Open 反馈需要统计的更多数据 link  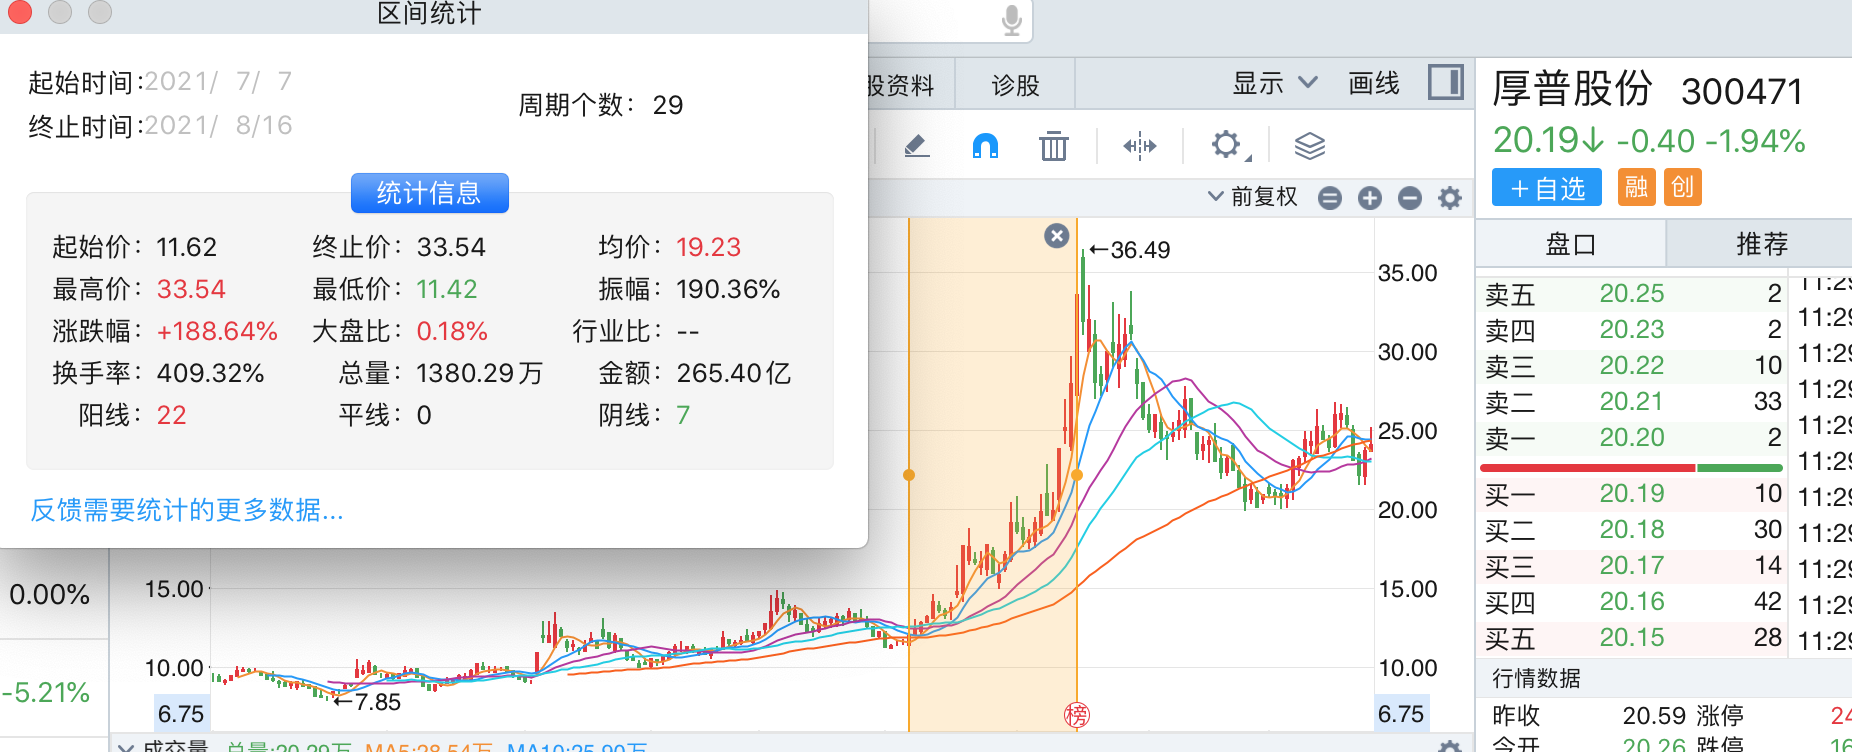click(187, 510)
